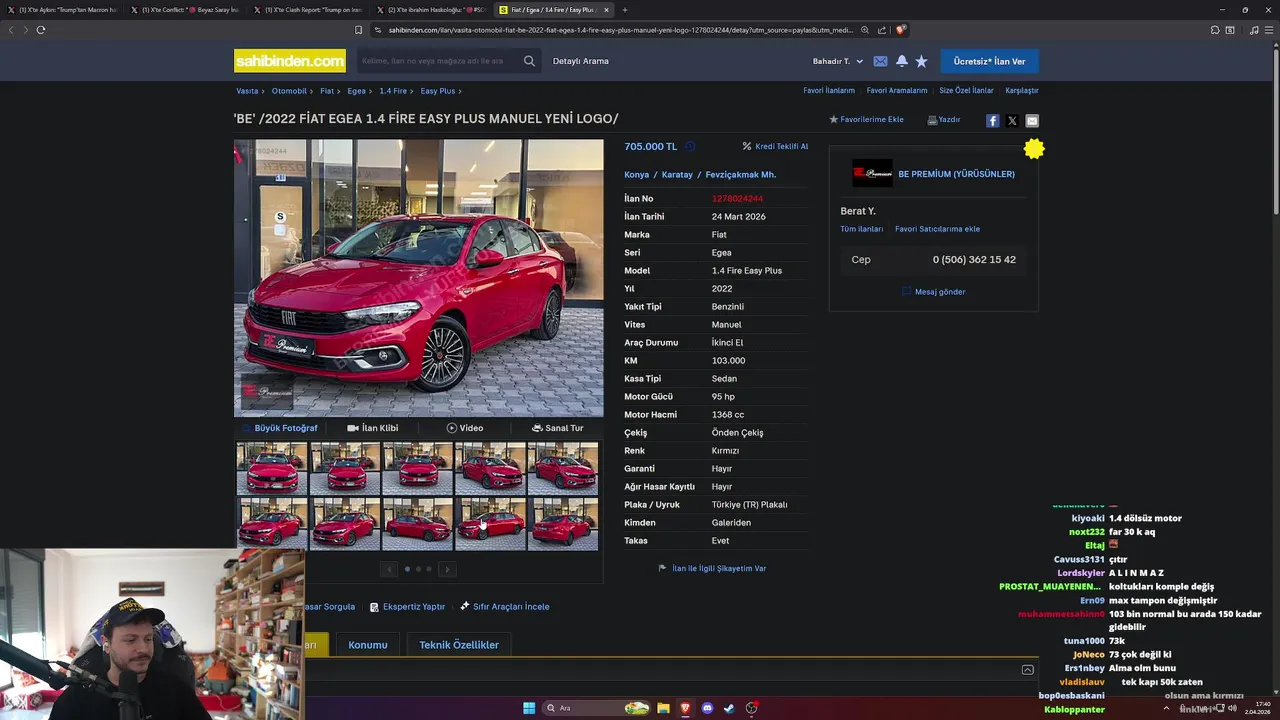Open Steam from taskbar

tap(729, 708)
